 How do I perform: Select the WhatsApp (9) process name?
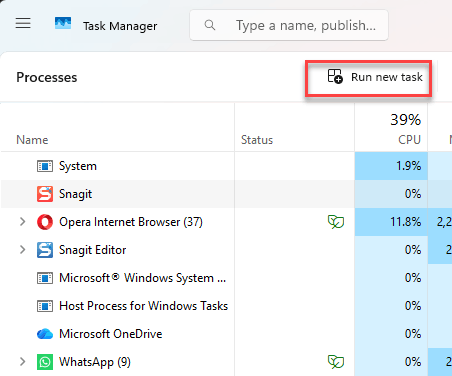[x=95, y=362]
